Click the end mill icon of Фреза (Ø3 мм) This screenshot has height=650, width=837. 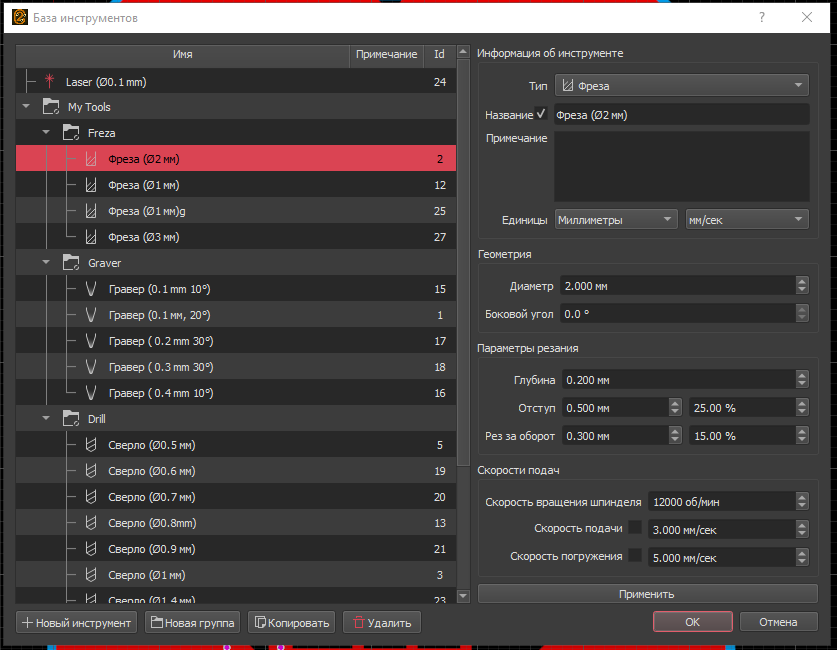[x=91, y=237]
